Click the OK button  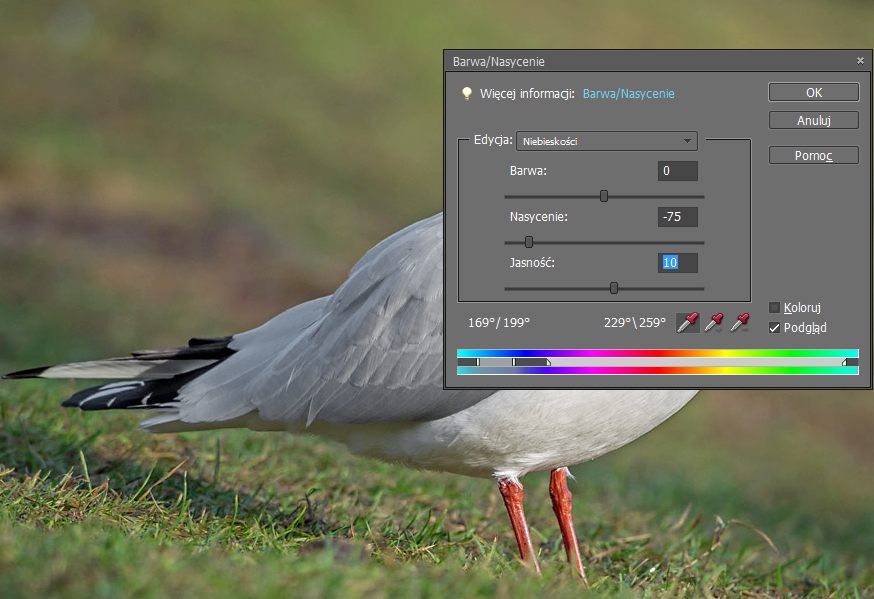point(814,92)
